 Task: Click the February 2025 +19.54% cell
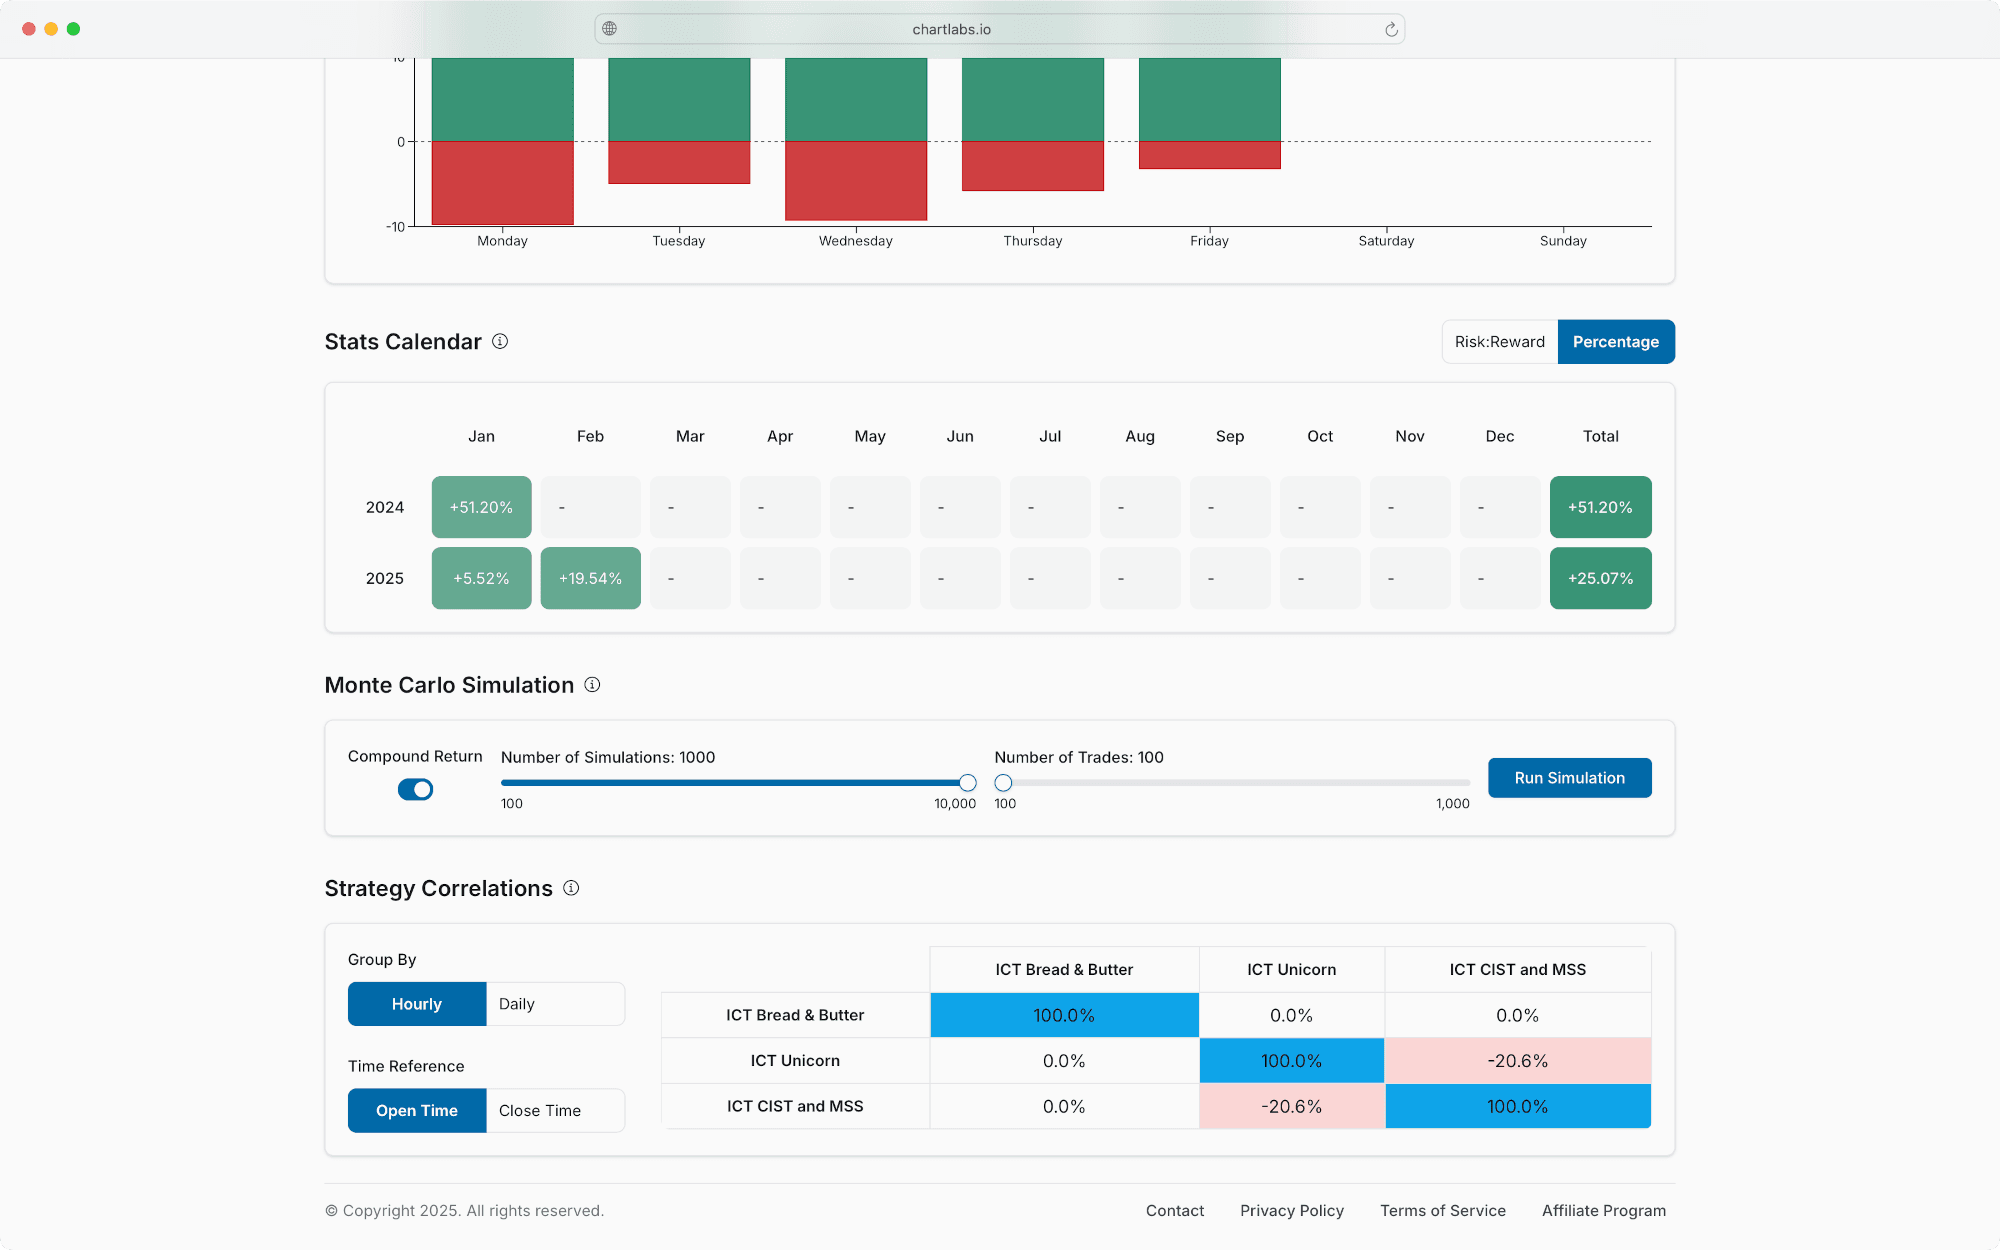click(590, 578)
